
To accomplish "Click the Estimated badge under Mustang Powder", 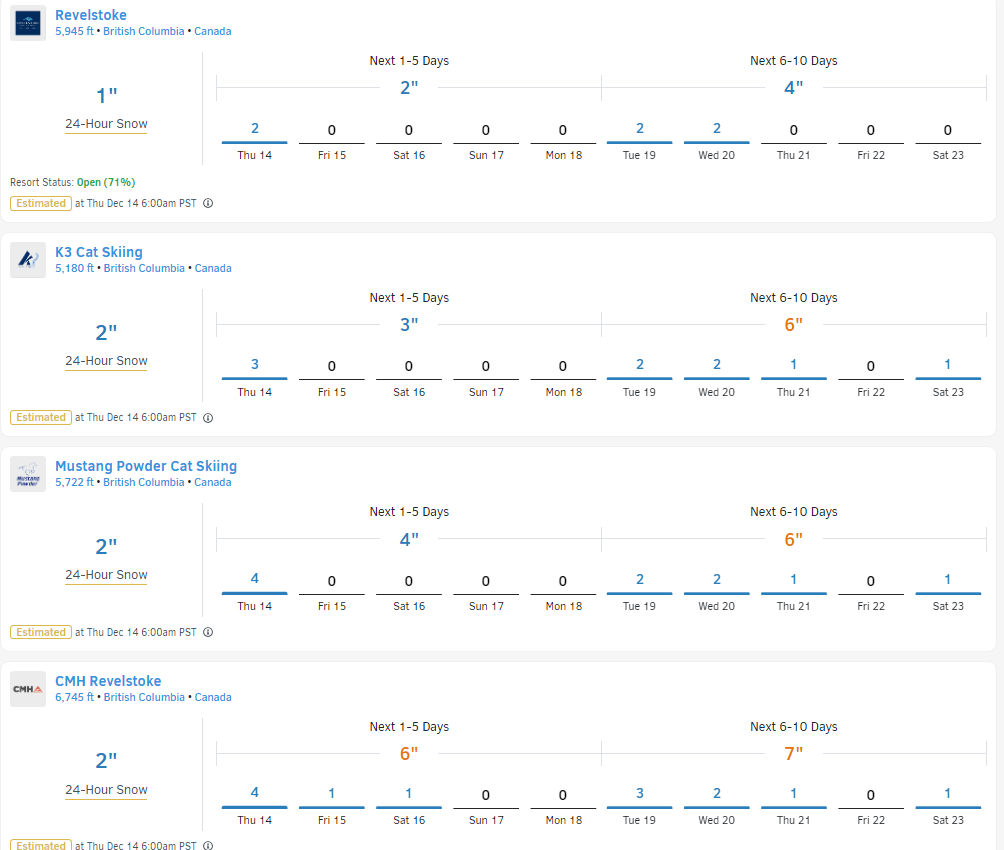I will 40,632.
